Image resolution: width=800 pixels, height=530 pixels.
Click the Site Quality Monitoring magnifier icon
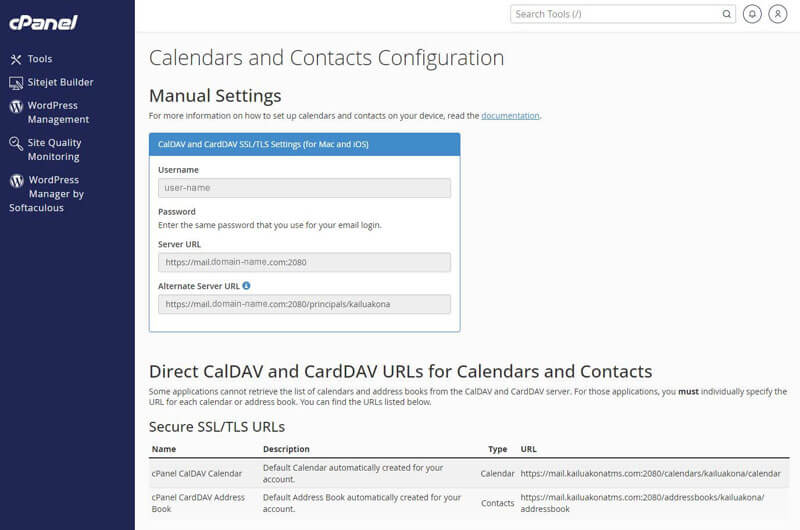pos(16,143)
